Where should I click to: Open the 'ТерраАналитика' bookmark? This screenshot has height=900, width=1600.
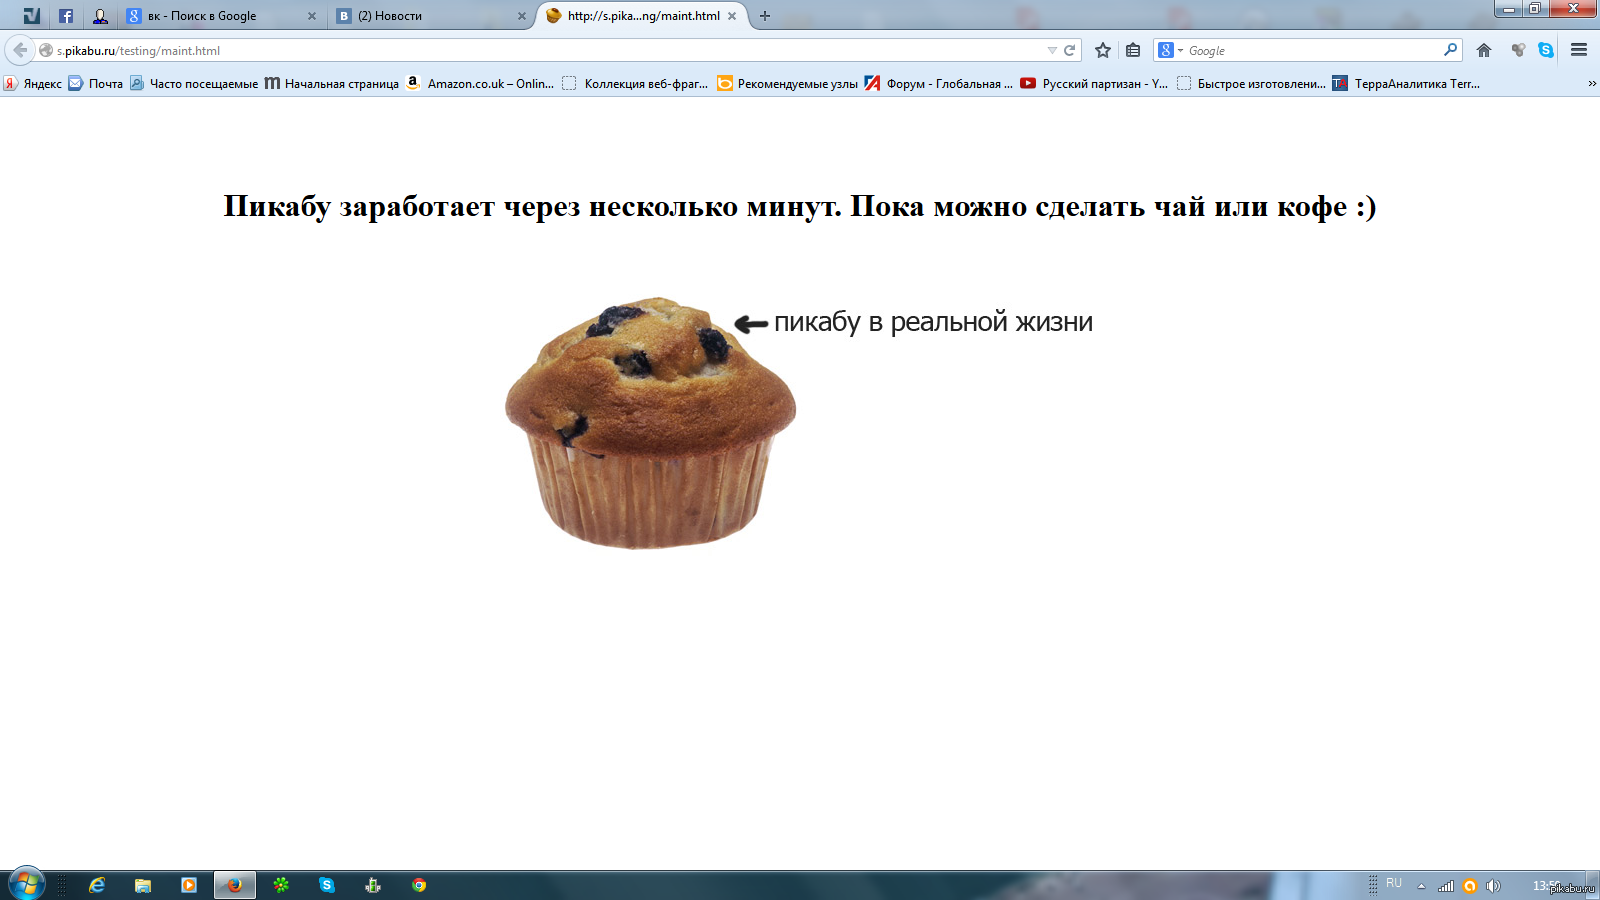pyautogui.click(x=1405, y=84)
